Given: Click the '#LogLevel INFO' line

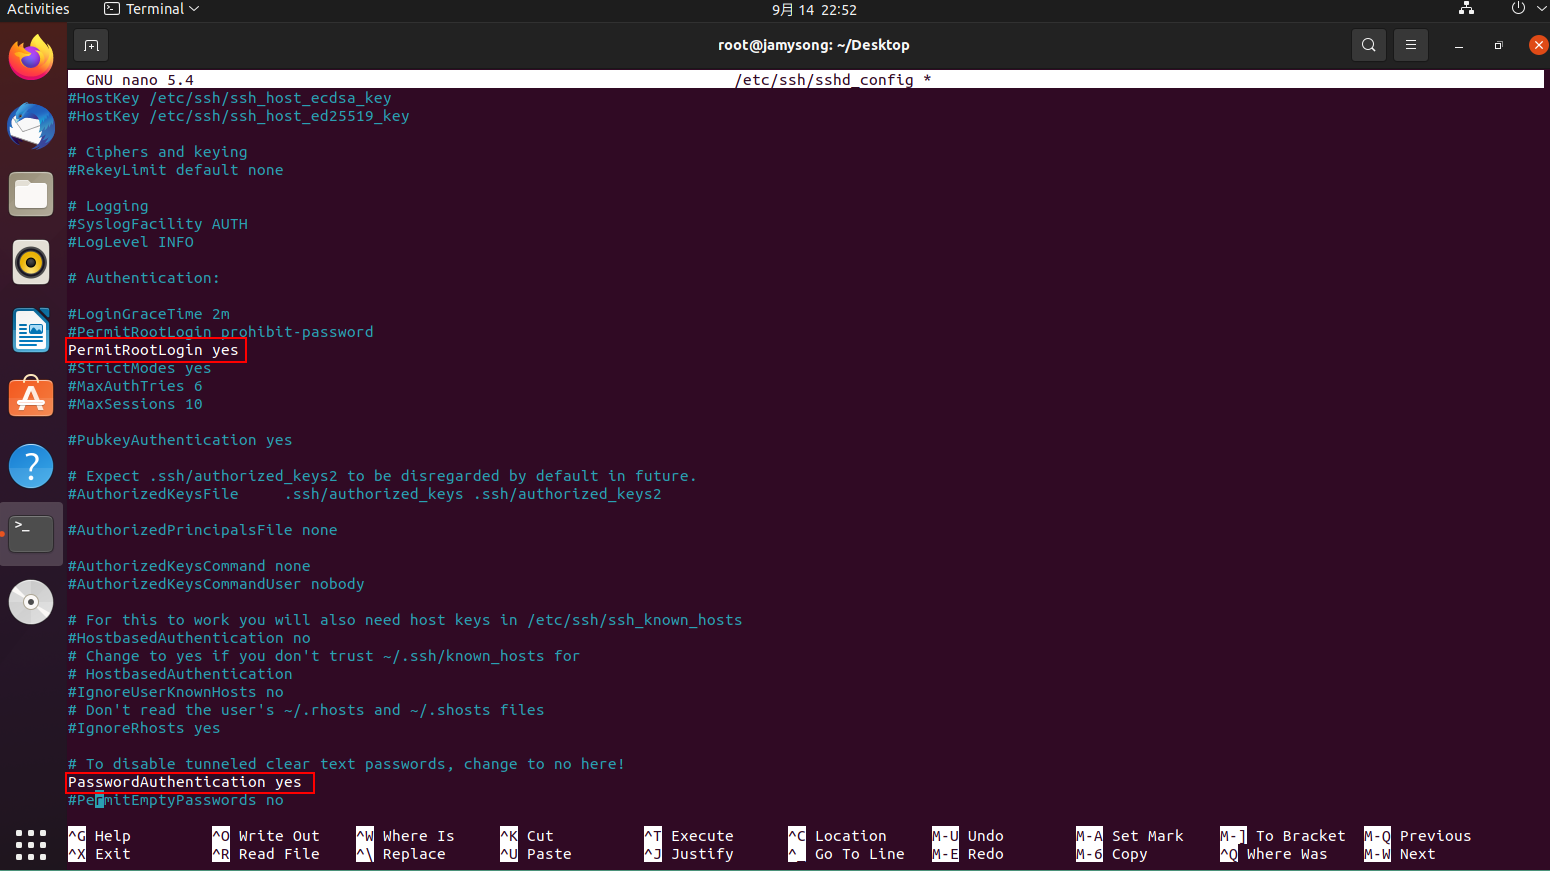Looking at the screenshot, I should 130,242.
